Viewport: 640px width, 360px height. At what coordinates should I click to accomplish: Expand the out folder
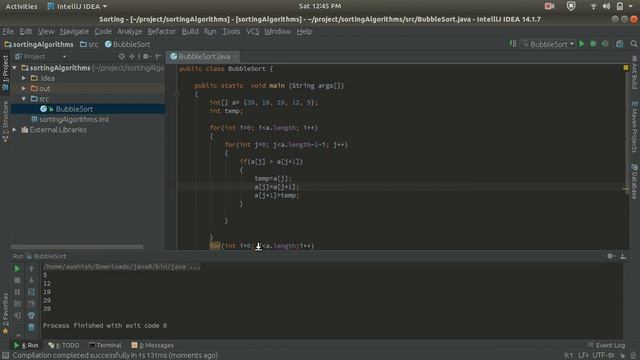tap(24, 88)
